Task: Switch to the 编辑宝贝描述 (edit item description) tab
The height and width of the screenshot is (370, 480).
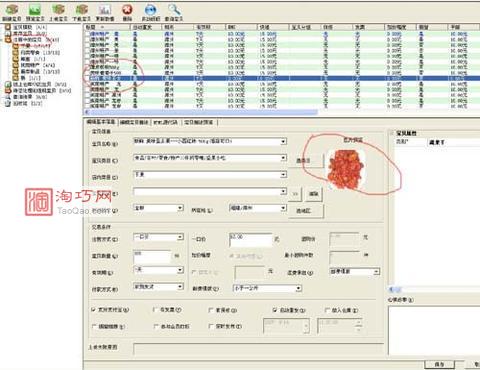Action: pos(134,122)
